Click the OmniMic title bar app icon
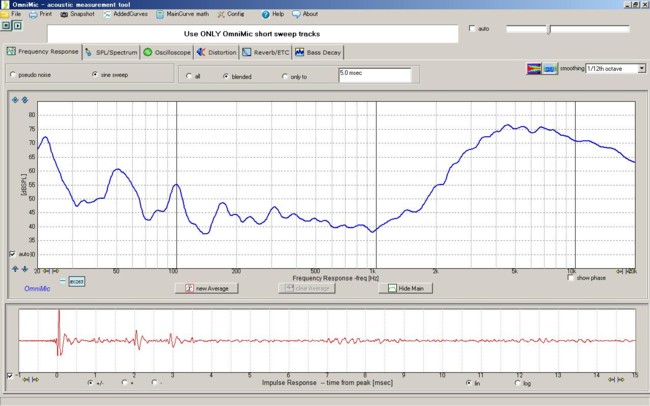The height and width of the screenshot is (406, 650). (5, 5)
